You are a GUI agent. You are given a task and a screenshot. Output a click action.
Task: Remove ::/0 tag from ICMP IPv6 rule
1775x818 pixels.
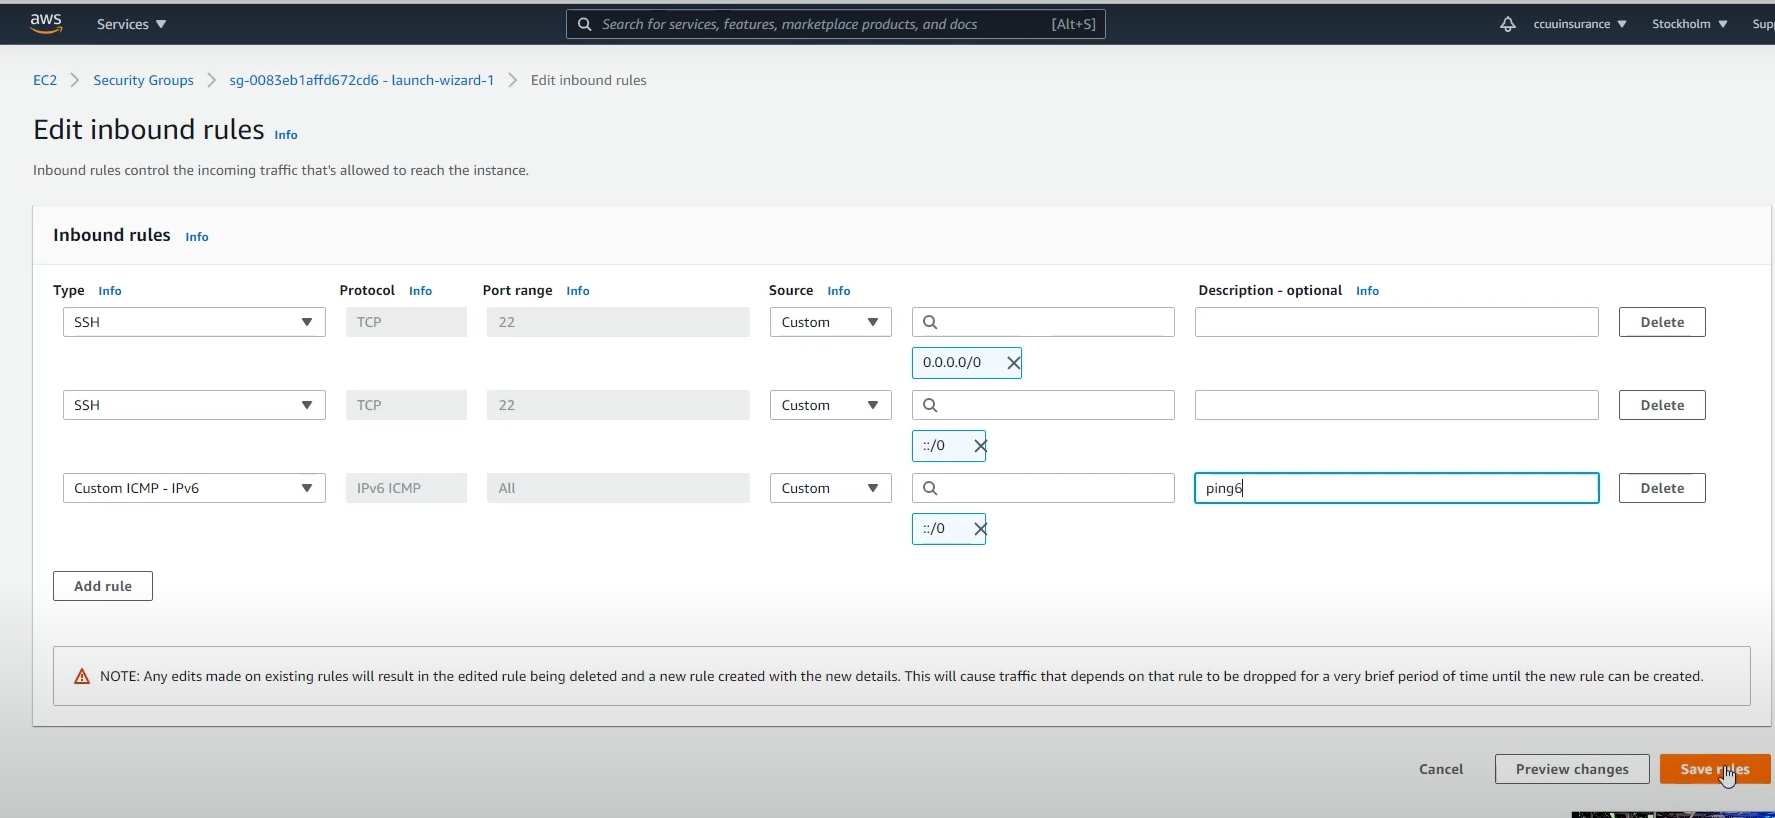coord(980,529)
